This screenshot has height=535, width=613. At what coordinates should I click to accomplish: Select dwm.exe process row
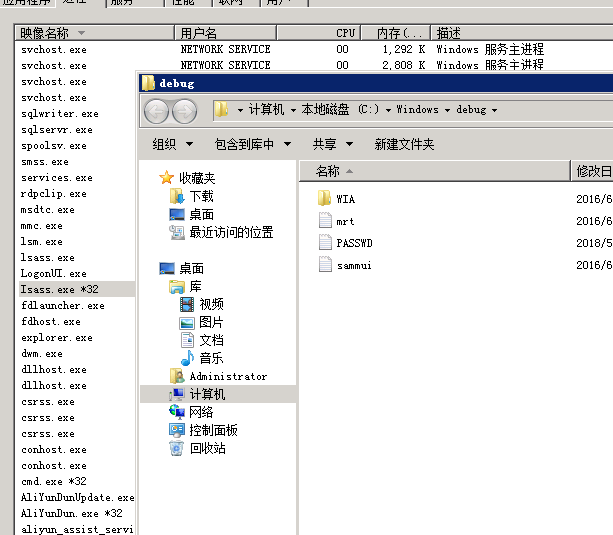point(77,354)
